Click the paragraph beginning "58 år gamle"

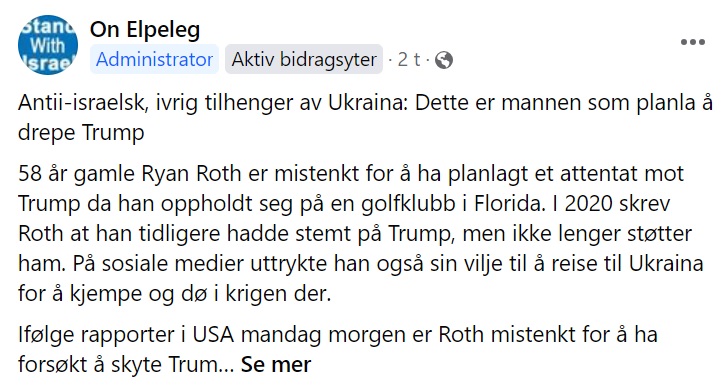pyautogui.click(x=361, y=233)
